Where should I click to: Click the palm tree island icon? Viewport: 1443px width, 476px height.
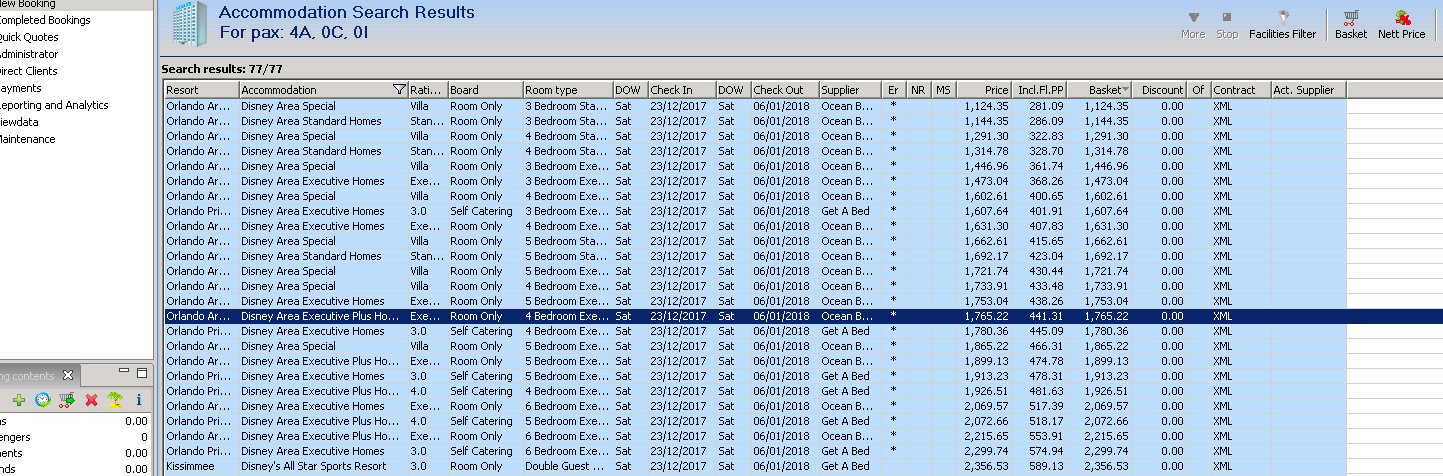tap(115, 400)
